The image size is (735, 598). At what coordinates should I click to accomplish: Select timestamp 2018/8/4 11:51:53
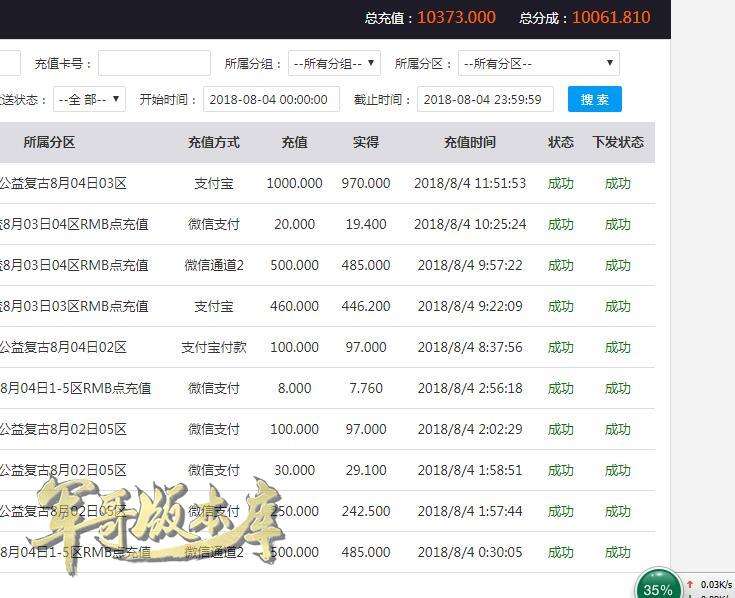pos(470,183)
